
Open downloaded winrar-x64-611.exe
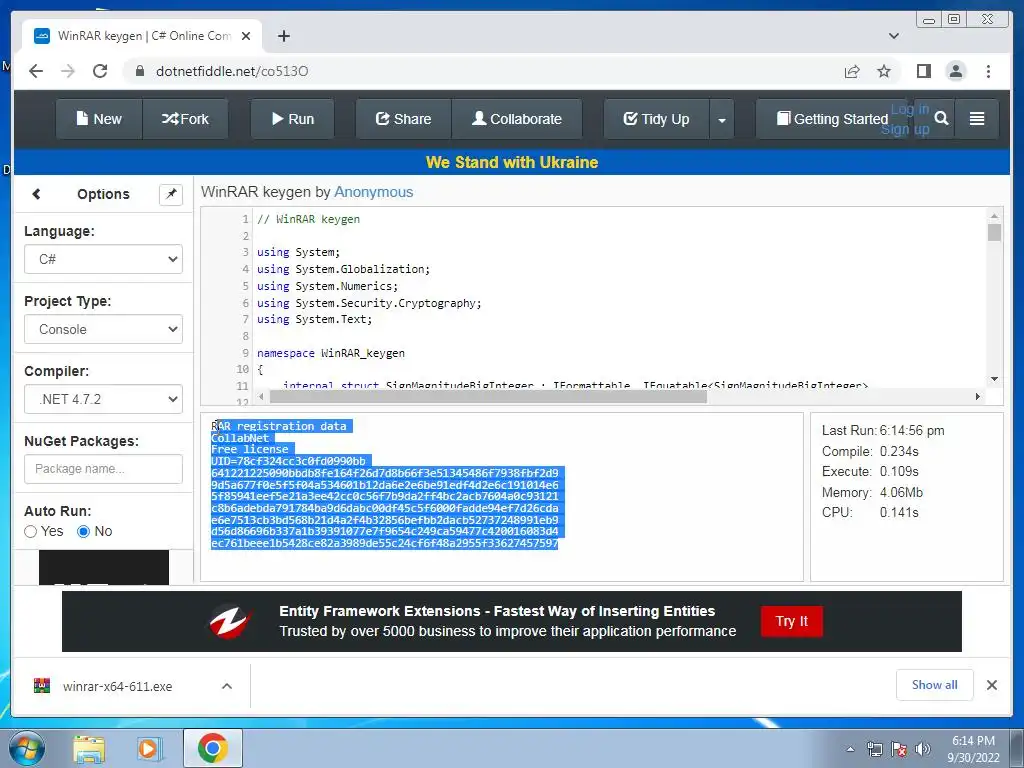118,686
